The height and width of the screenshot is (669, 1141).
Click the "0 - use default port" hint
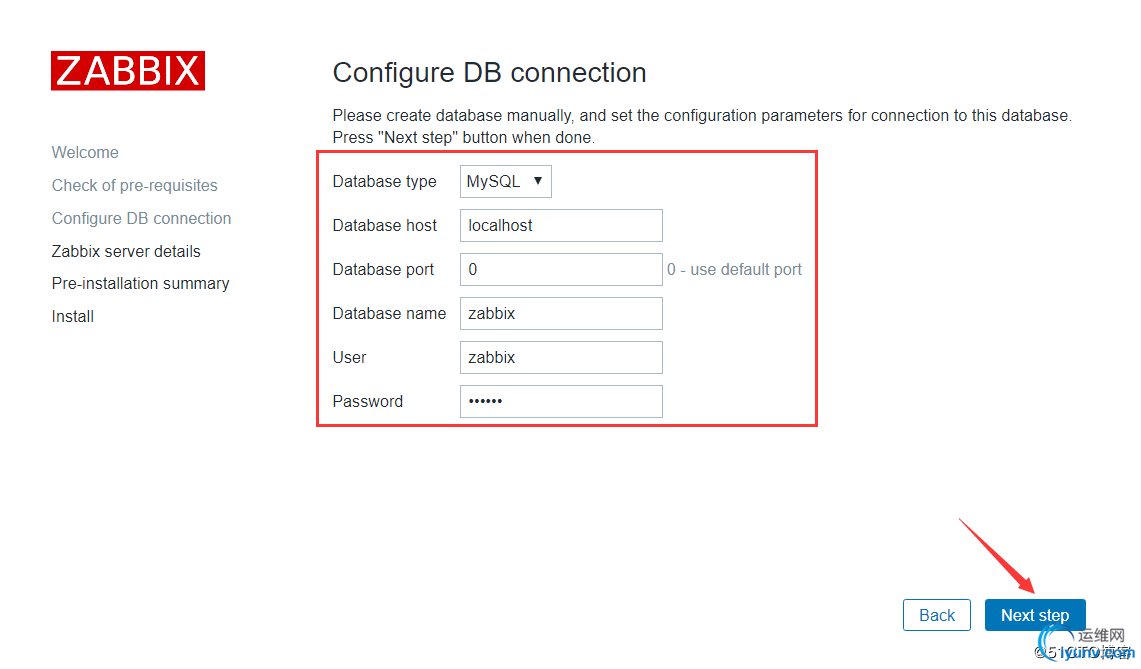pyautogui.click(x=734, y=269)
